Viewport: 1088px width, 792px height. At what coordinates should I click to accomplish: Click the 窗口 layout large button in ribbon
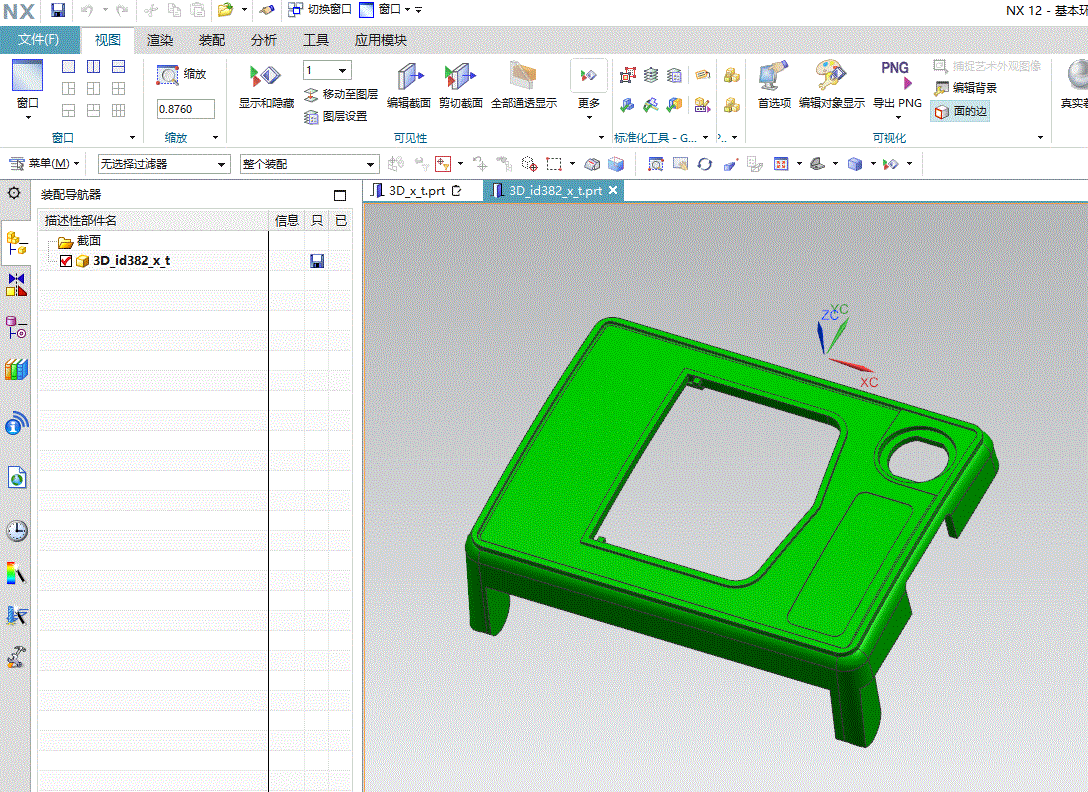click(x=28, y=89)
